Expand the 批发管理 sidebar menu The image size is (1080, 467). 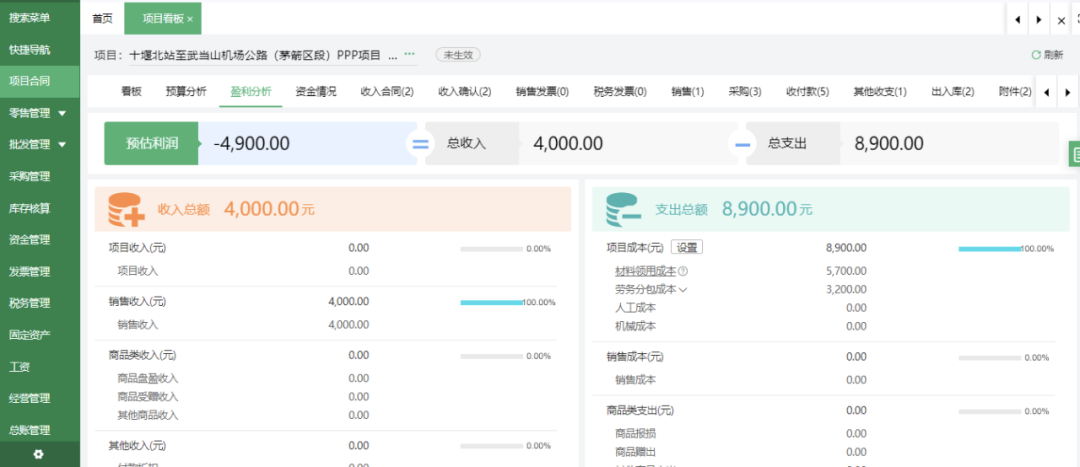pyautogui.click(x=63, y=145)
